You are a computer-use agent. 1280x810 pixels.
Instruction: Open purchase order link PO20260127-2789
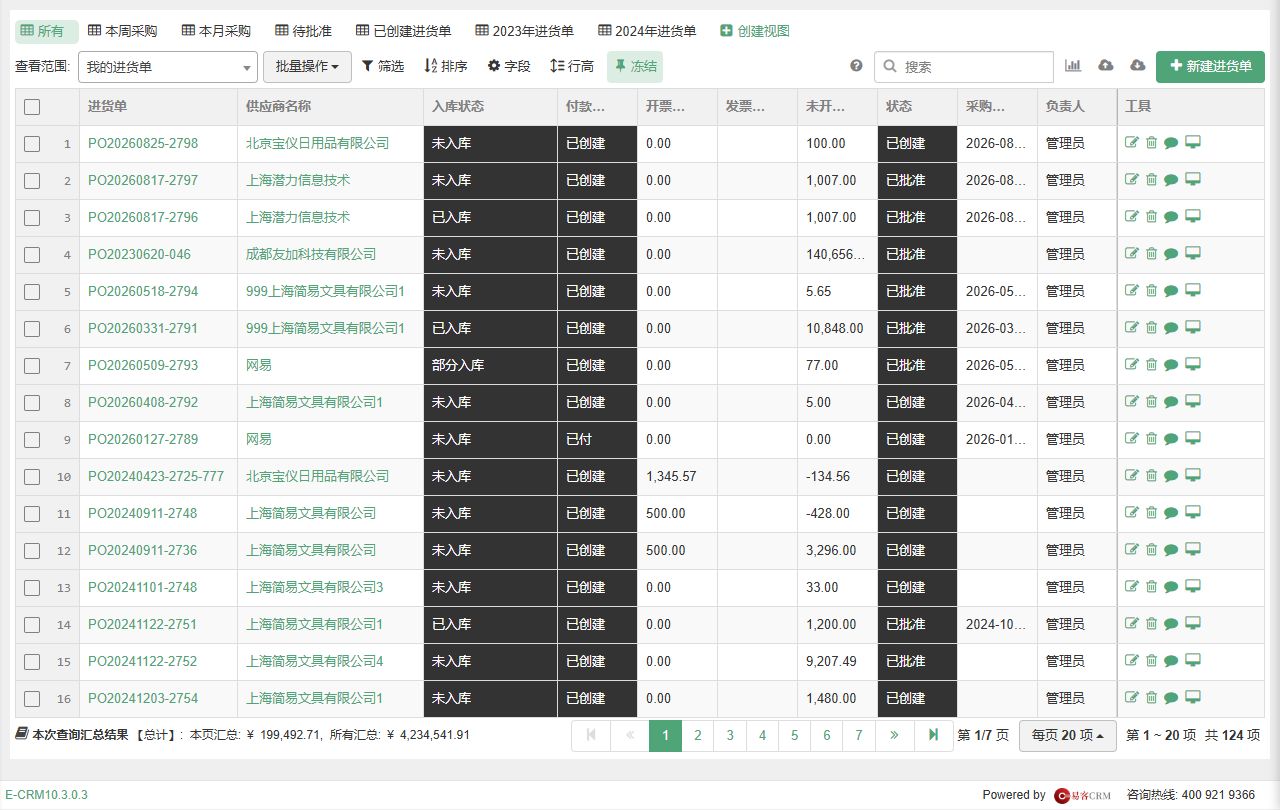click(x=143, y=439)
